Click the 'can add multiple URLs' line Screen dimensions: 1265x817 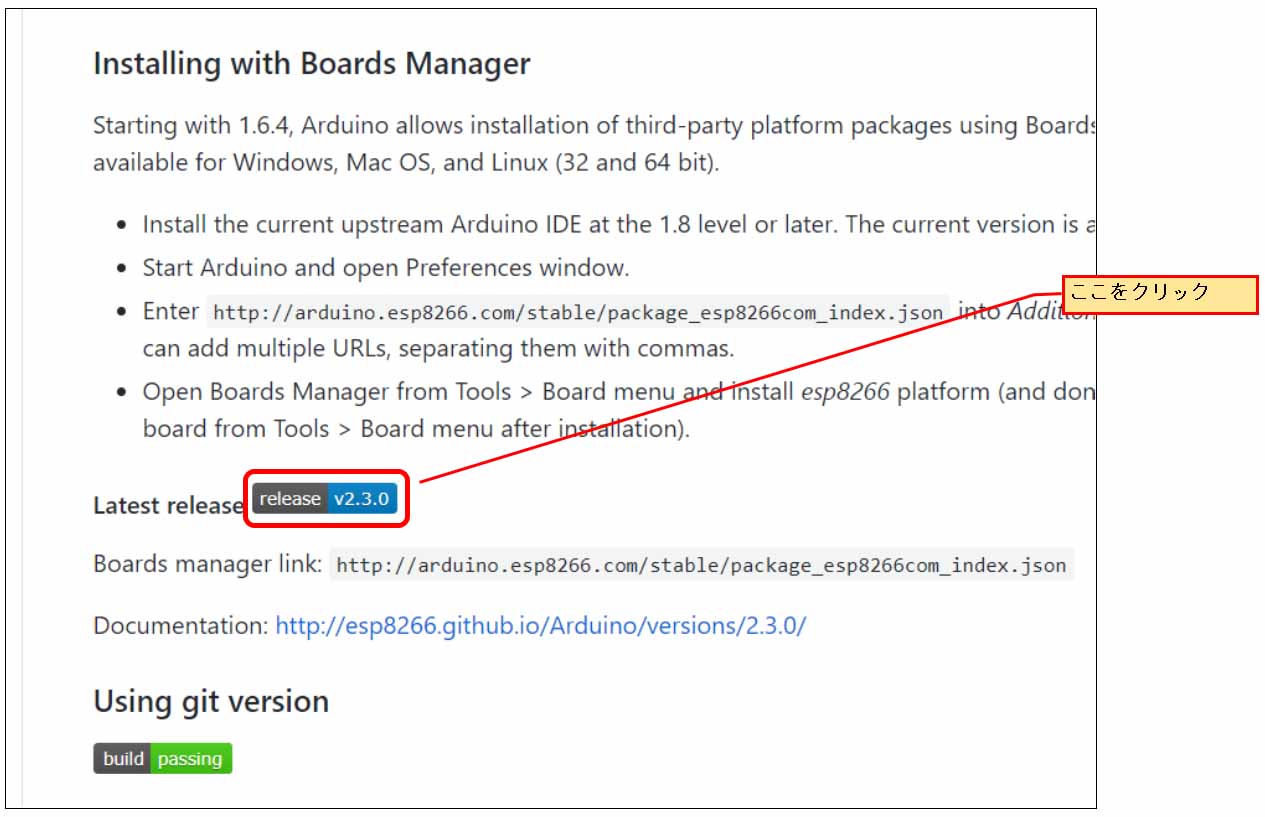[438, 349]
